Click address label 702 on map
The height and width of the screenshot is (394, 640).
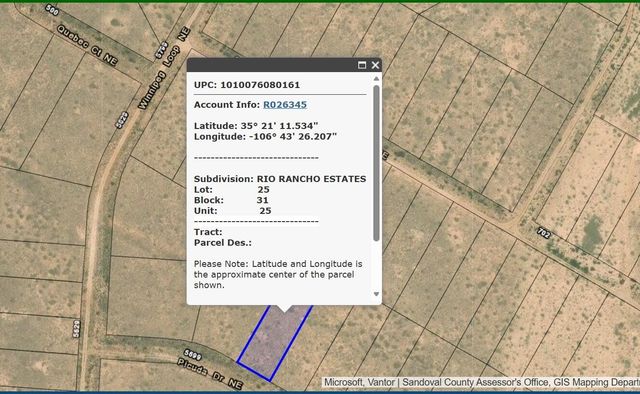tap(544, 233)
